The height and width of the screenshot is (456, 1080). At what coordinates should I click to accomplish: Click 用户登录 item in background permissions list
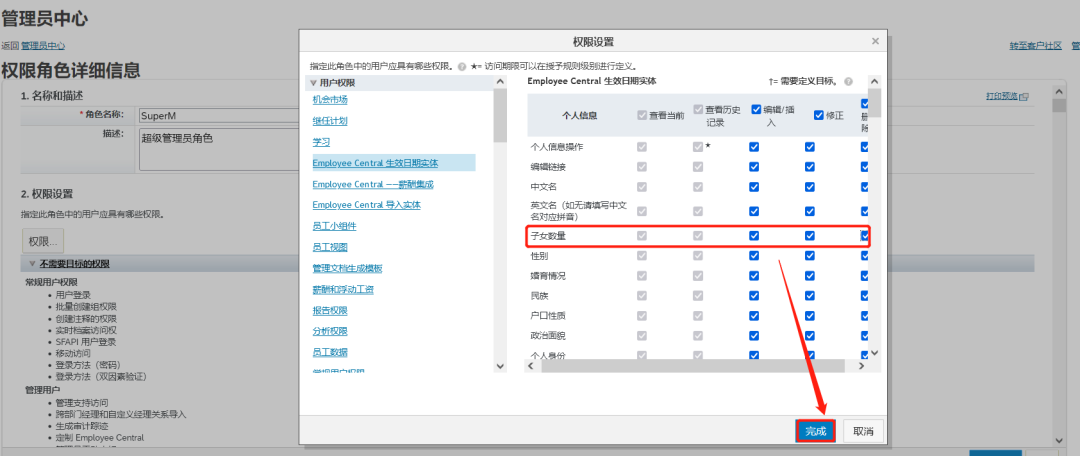tap(73, 295)
